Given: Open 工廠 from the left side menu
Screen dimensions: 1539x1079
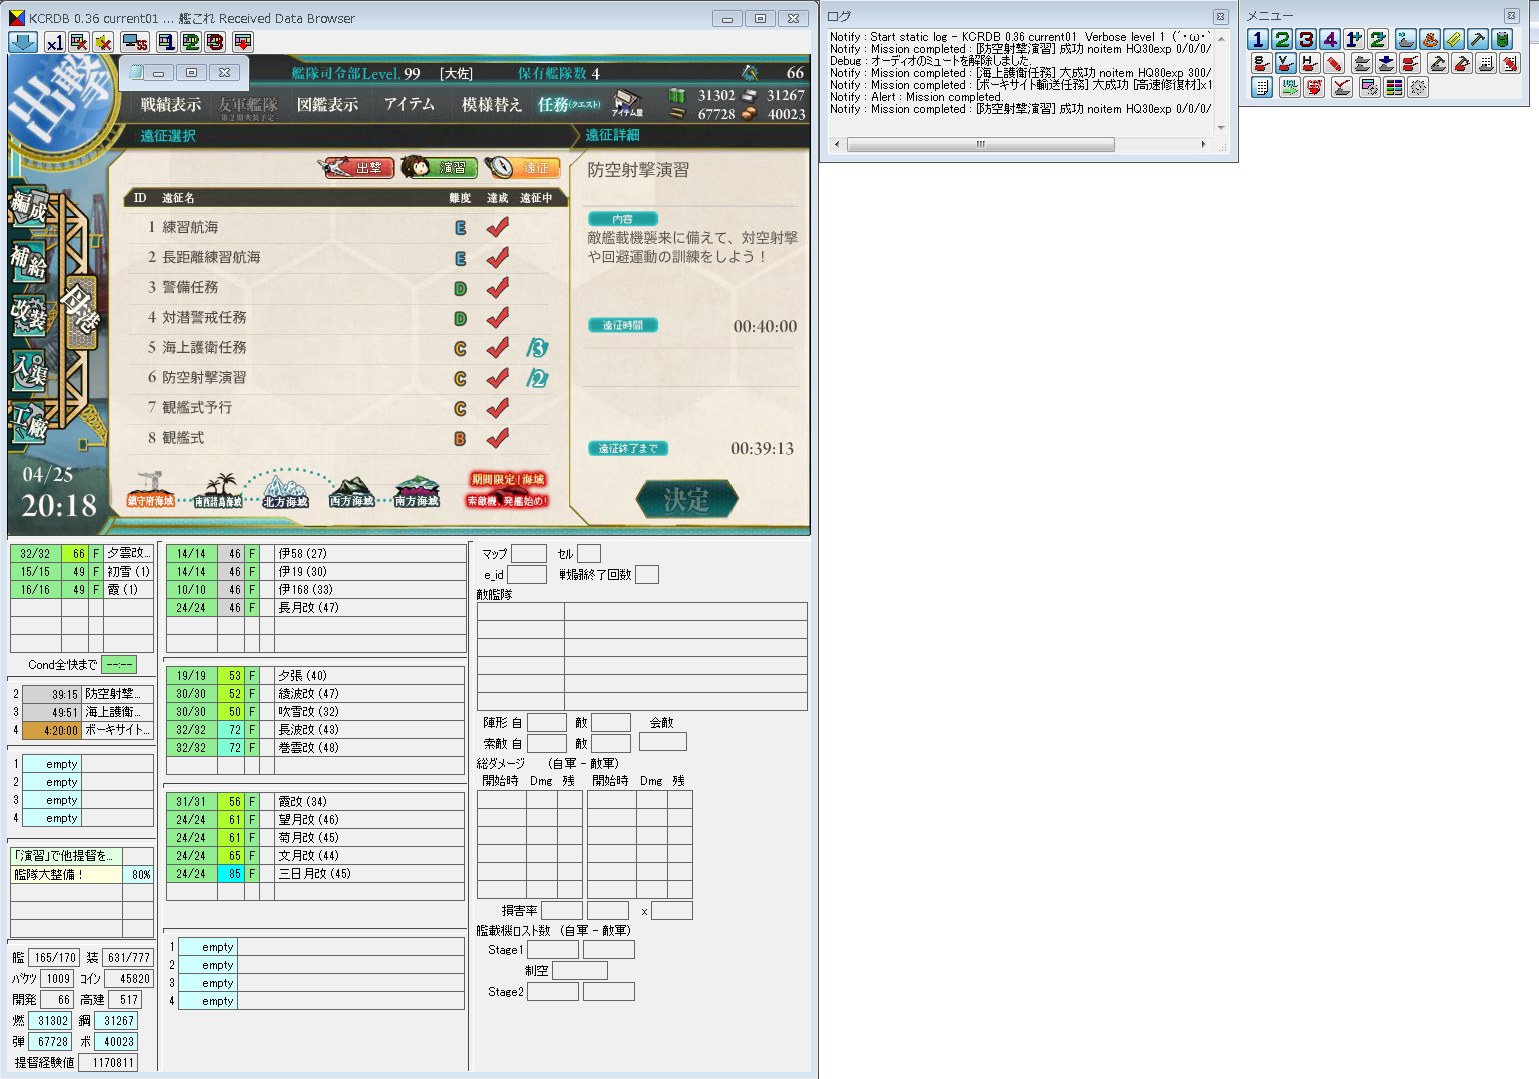Looking at the screenshot, I should pyautogui.click(x=29, y=424).
